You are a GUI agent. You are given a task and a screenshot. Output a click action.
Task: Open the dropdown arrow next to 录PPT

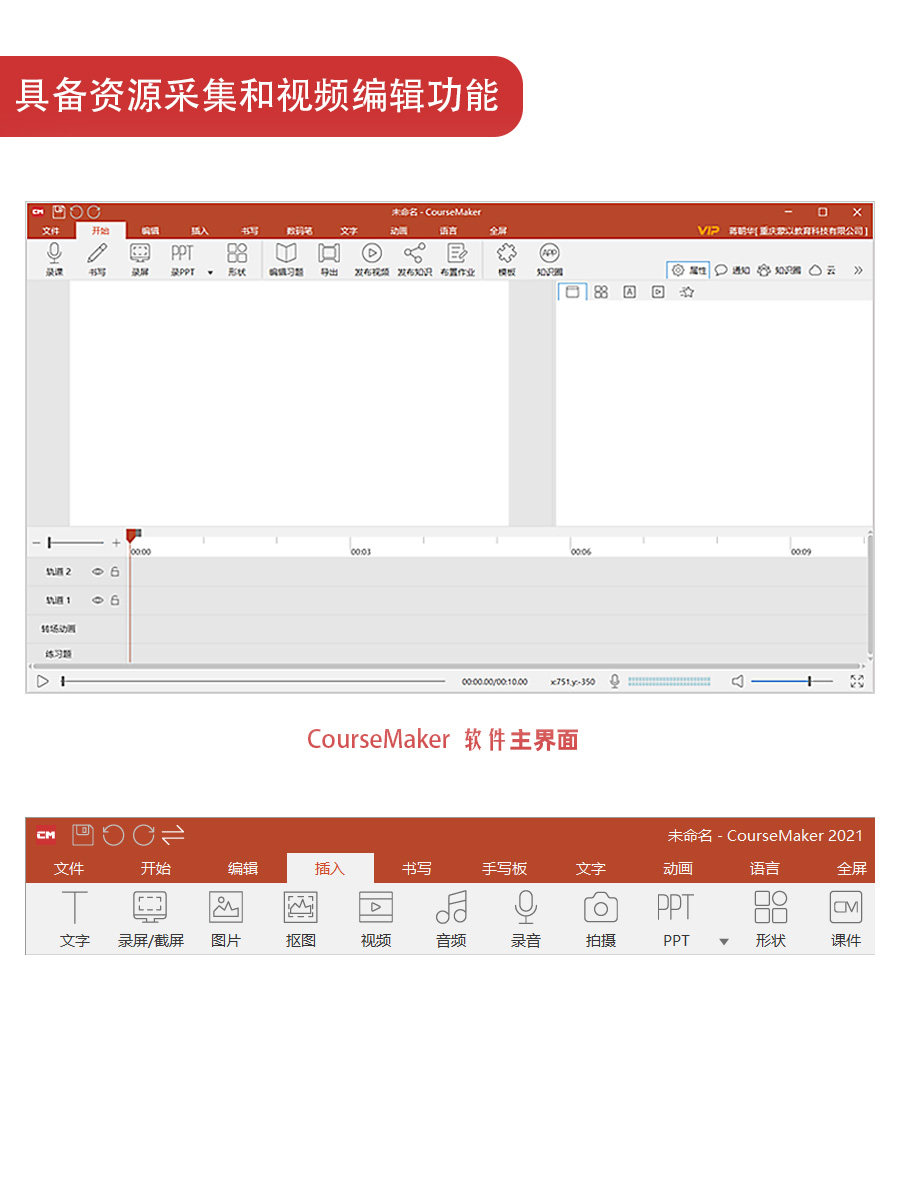[210, 272]
